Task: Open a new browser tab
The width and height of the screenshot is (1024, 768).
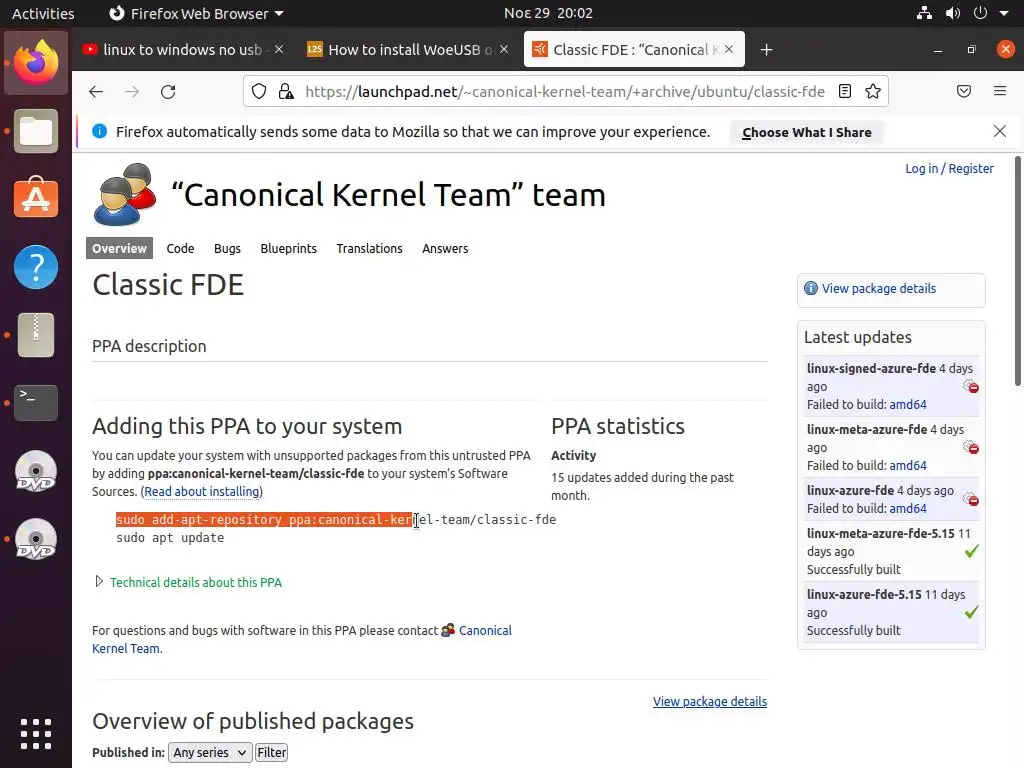Action: [766, 50]
